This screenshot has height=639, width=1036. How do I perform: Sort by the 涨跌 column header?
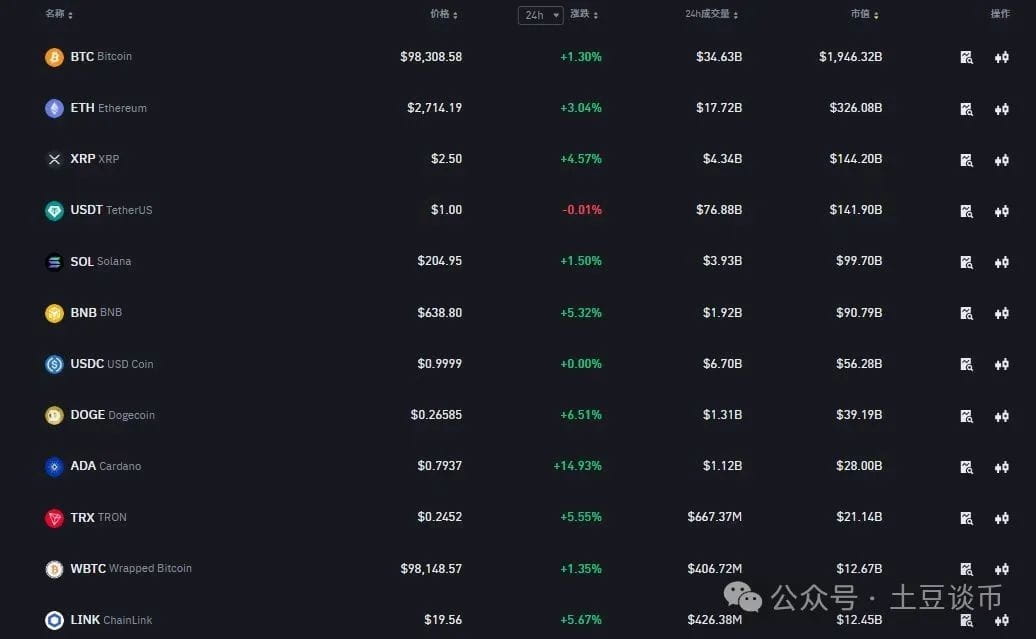click(x=584, y=14)
